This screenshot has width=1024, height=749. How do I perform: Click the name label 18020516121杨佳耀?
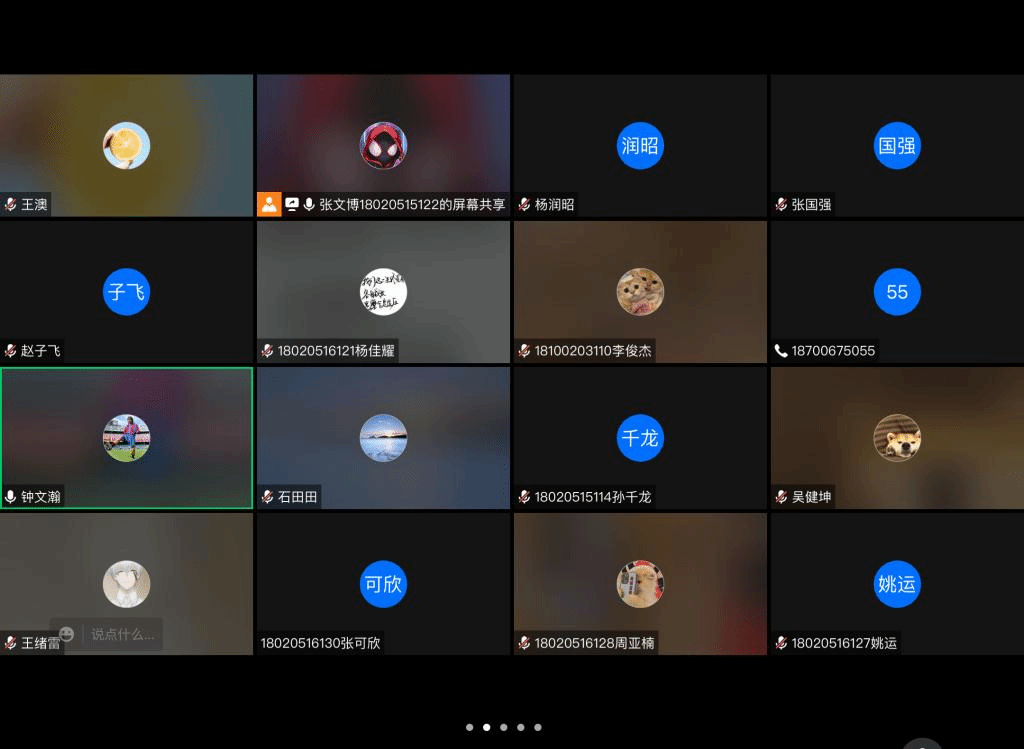[336, 351]
